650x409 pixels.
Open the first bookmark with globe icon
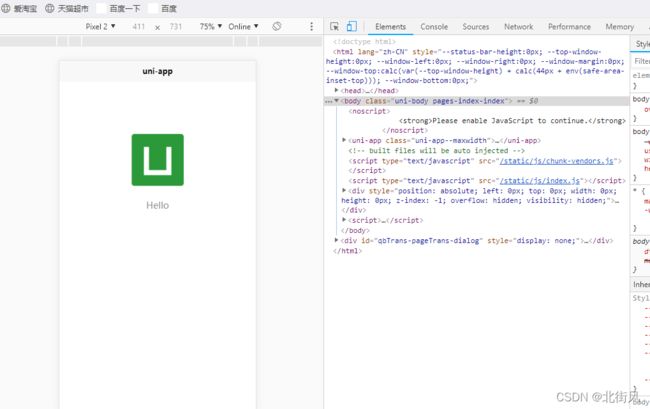pyautogui.click(x=19, y=8)
